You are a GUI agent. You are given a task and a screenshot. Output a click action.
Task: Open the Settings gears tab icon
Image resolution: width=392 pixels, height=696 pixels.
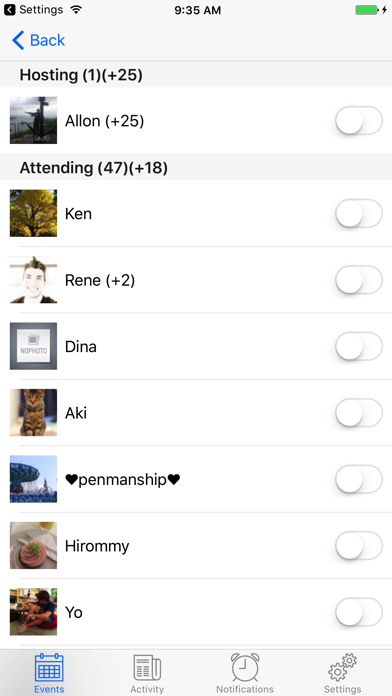point(342,667)
